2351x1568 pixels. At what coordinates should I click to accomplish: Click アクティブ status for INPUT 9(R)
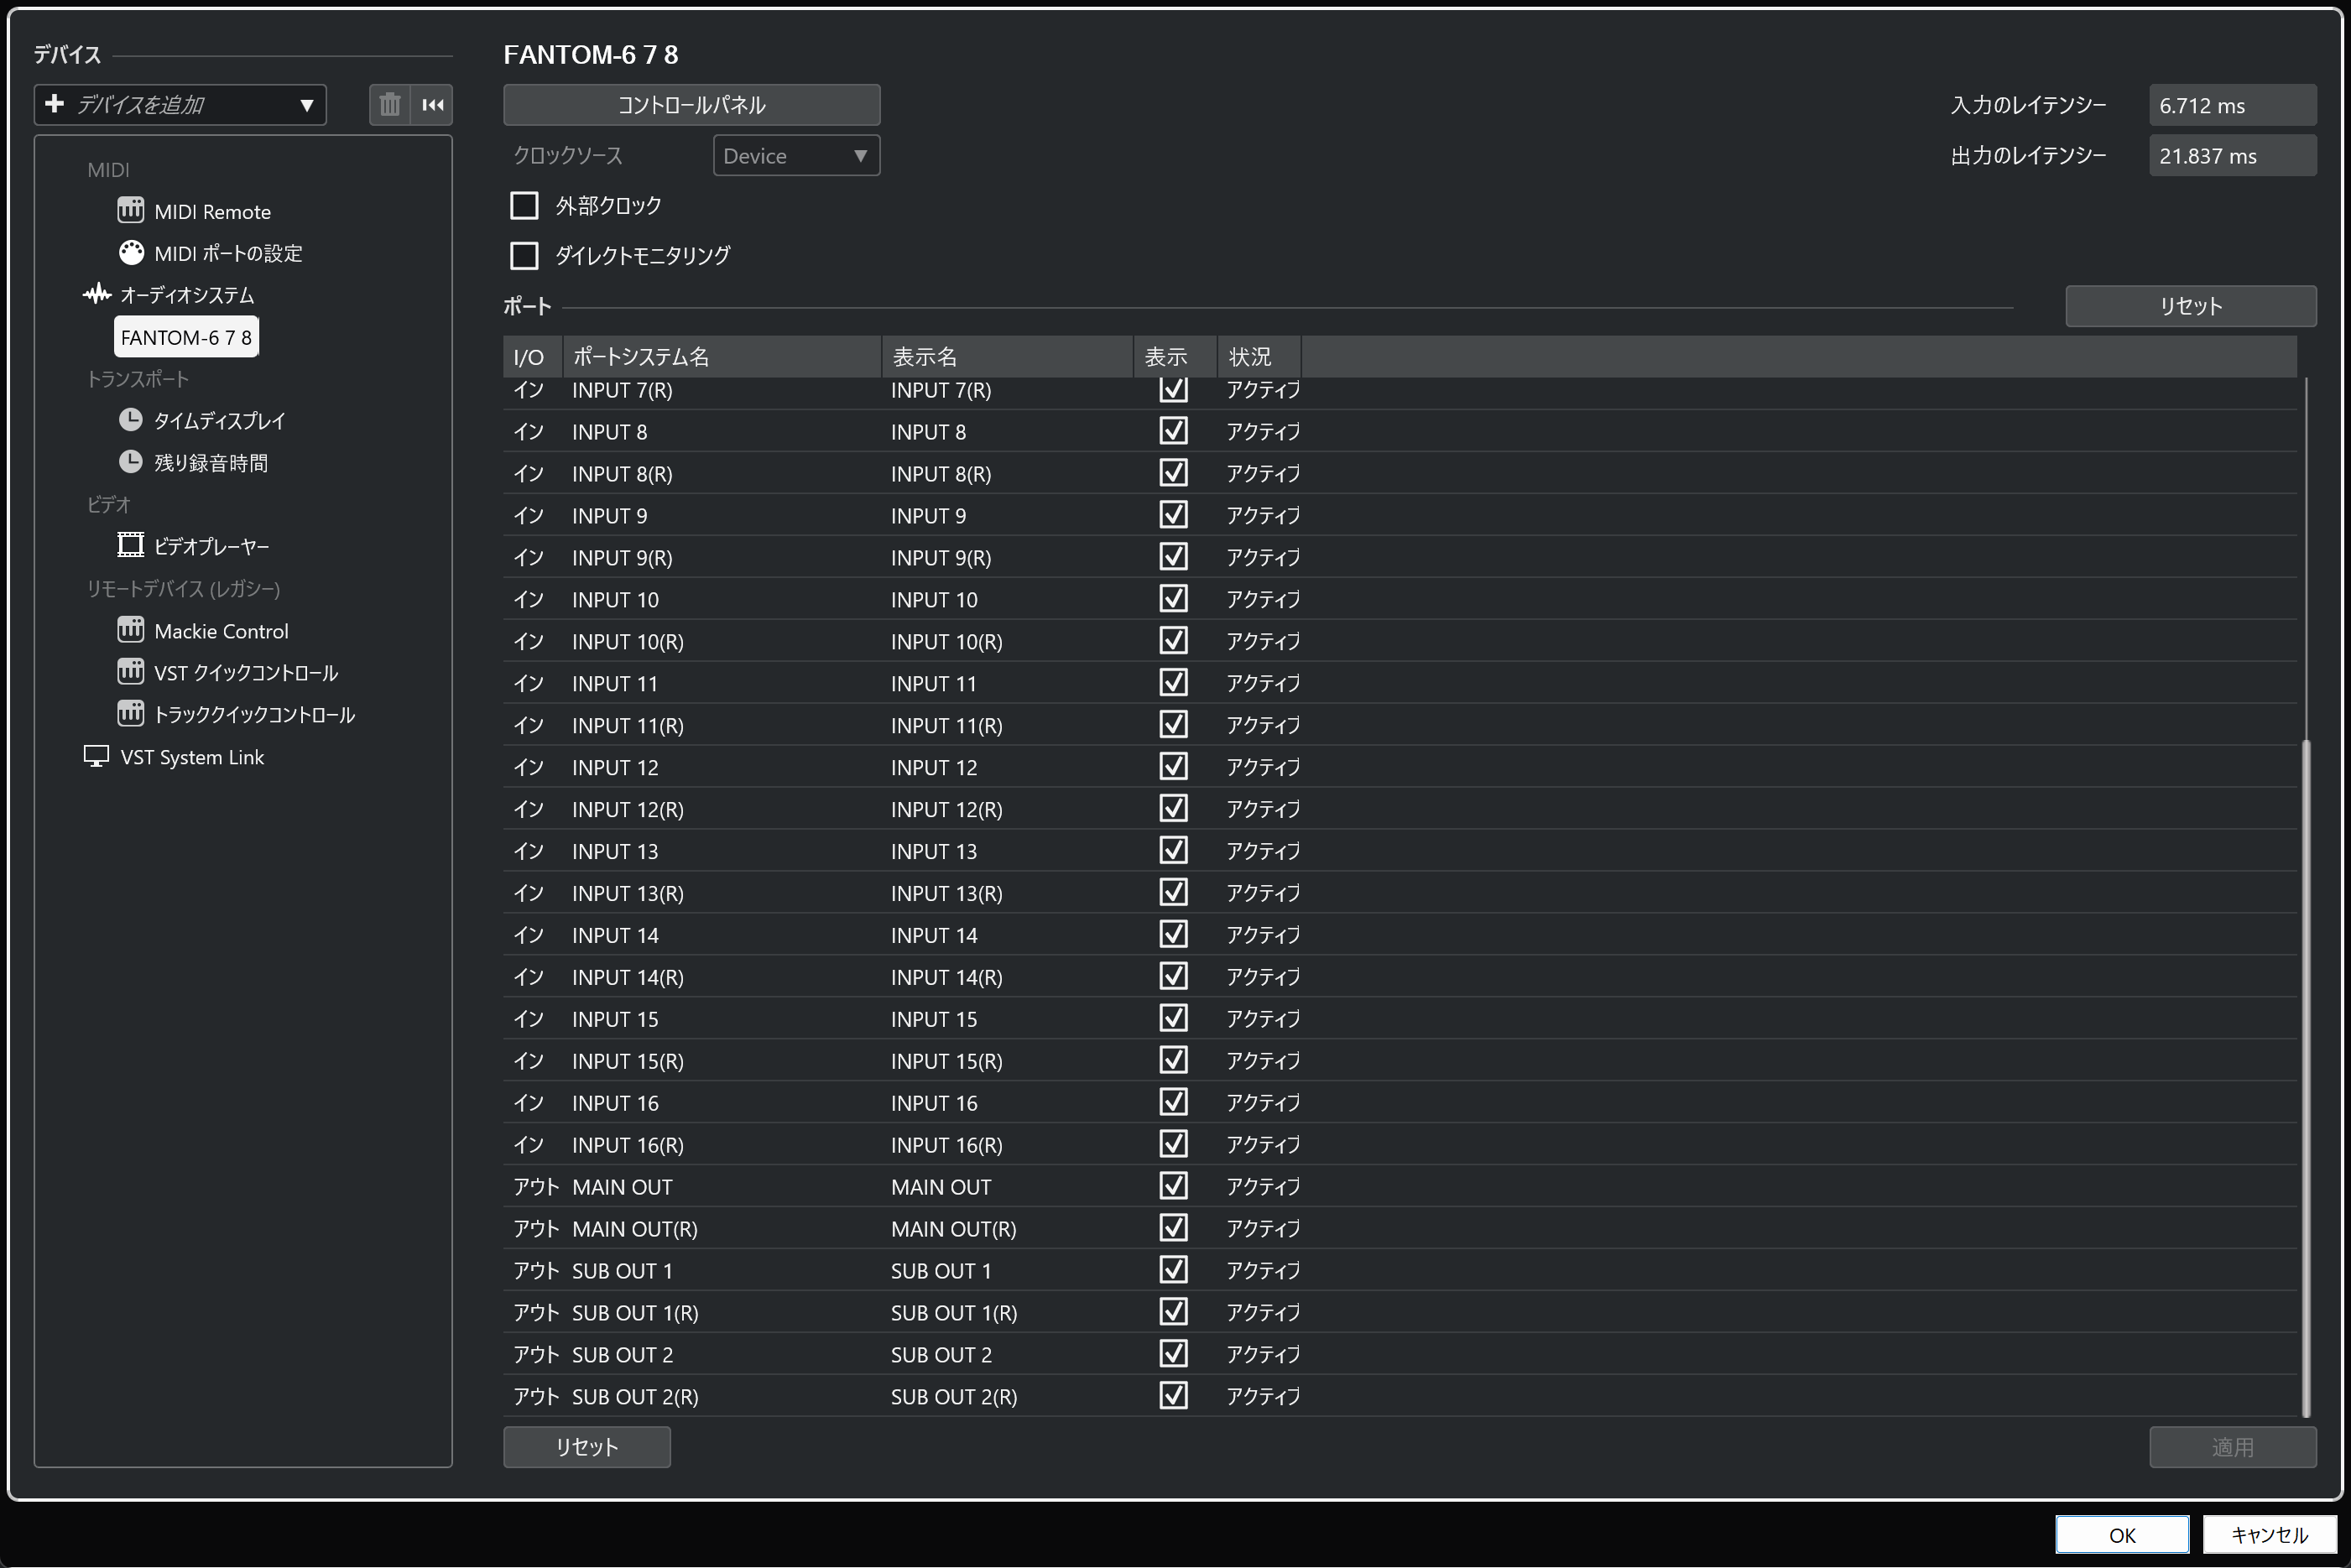(1263, 557)
